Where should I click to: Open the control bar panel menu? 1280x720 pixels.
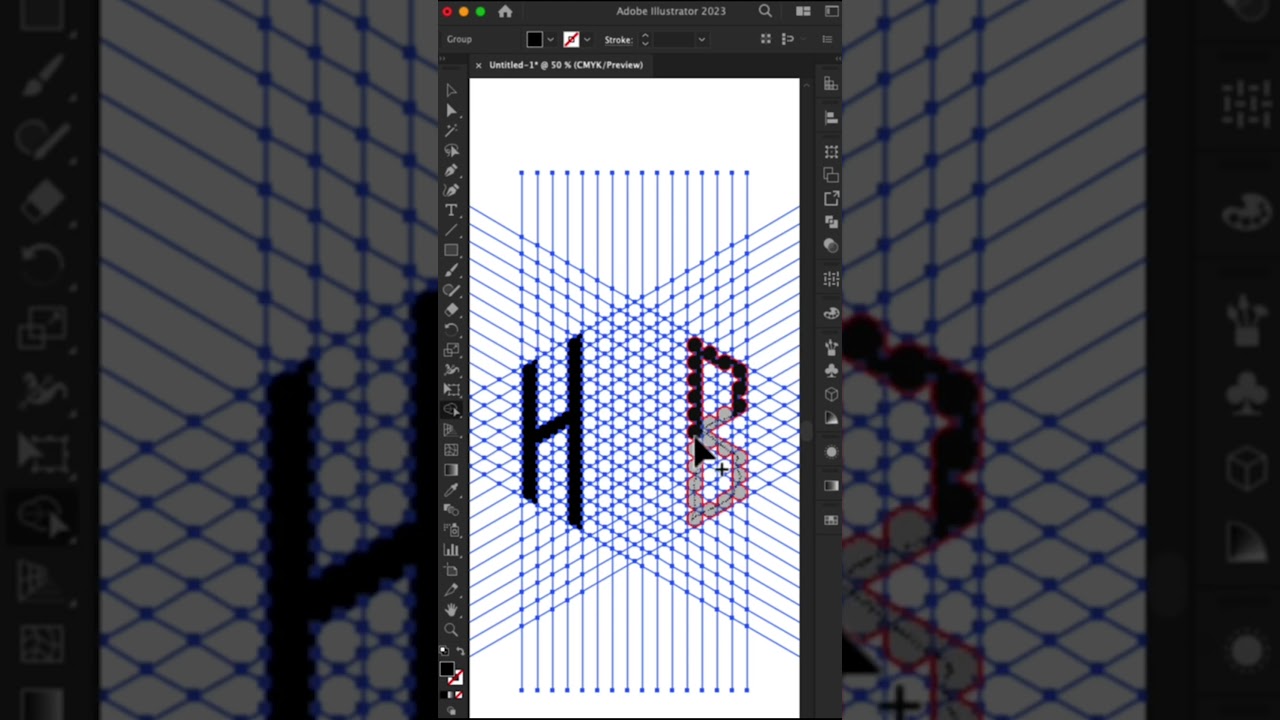click(x=827, y=39)
